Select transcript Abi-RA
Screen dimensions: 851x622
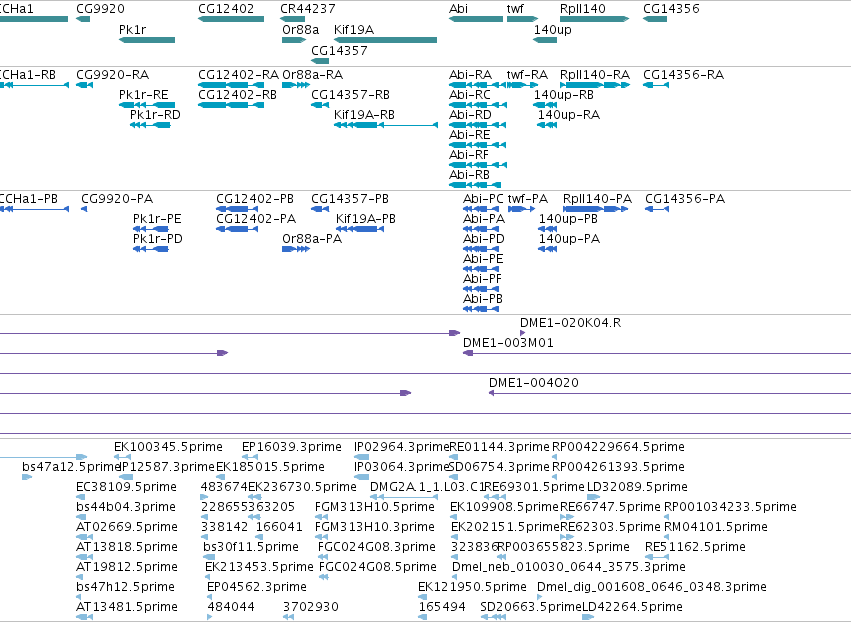(x=478, y=85)
